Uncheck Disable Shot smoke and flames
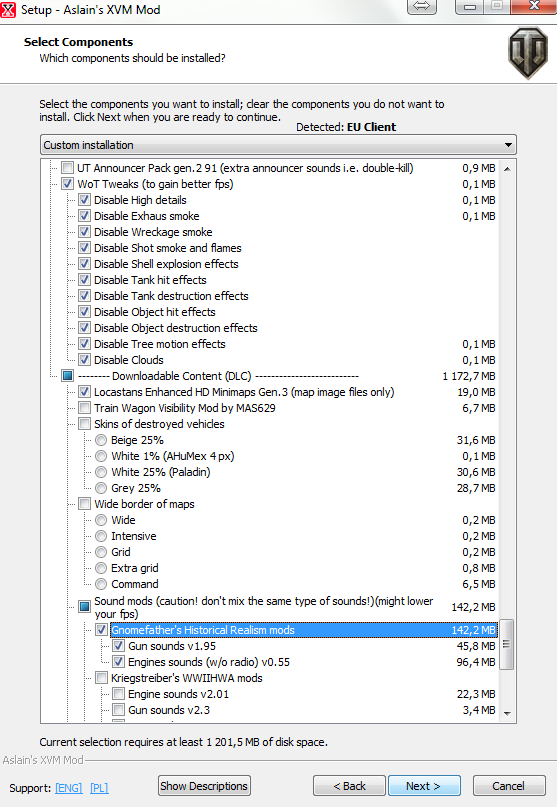Screen dimensions: 557x807 click(84, 248)
